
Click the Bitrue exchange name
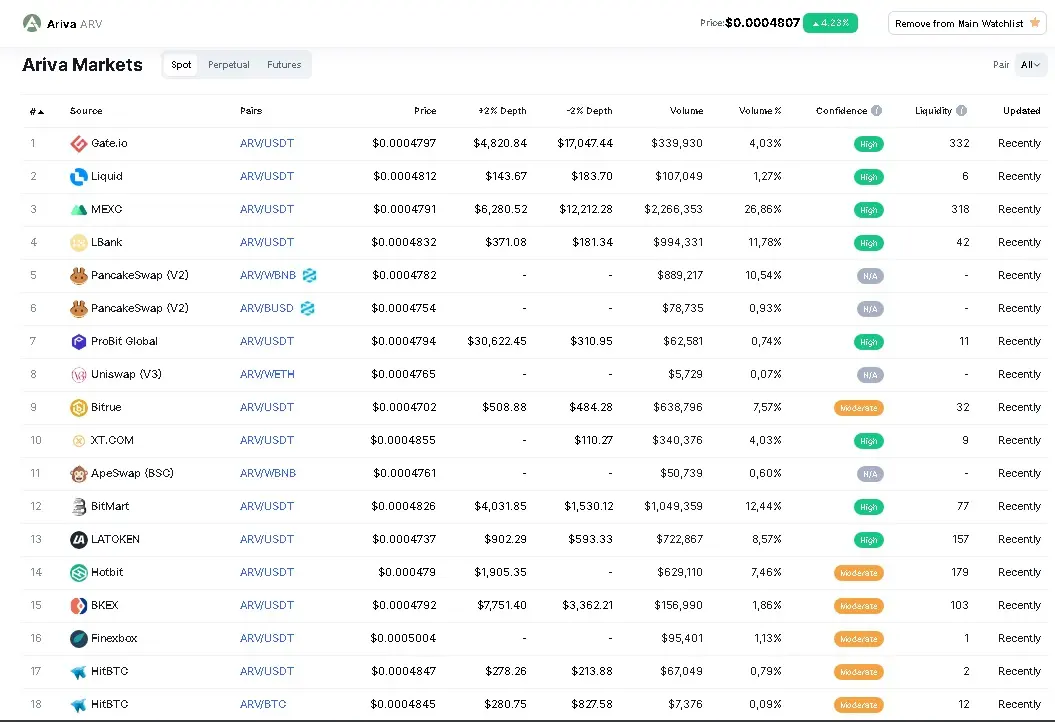[106, 407]
